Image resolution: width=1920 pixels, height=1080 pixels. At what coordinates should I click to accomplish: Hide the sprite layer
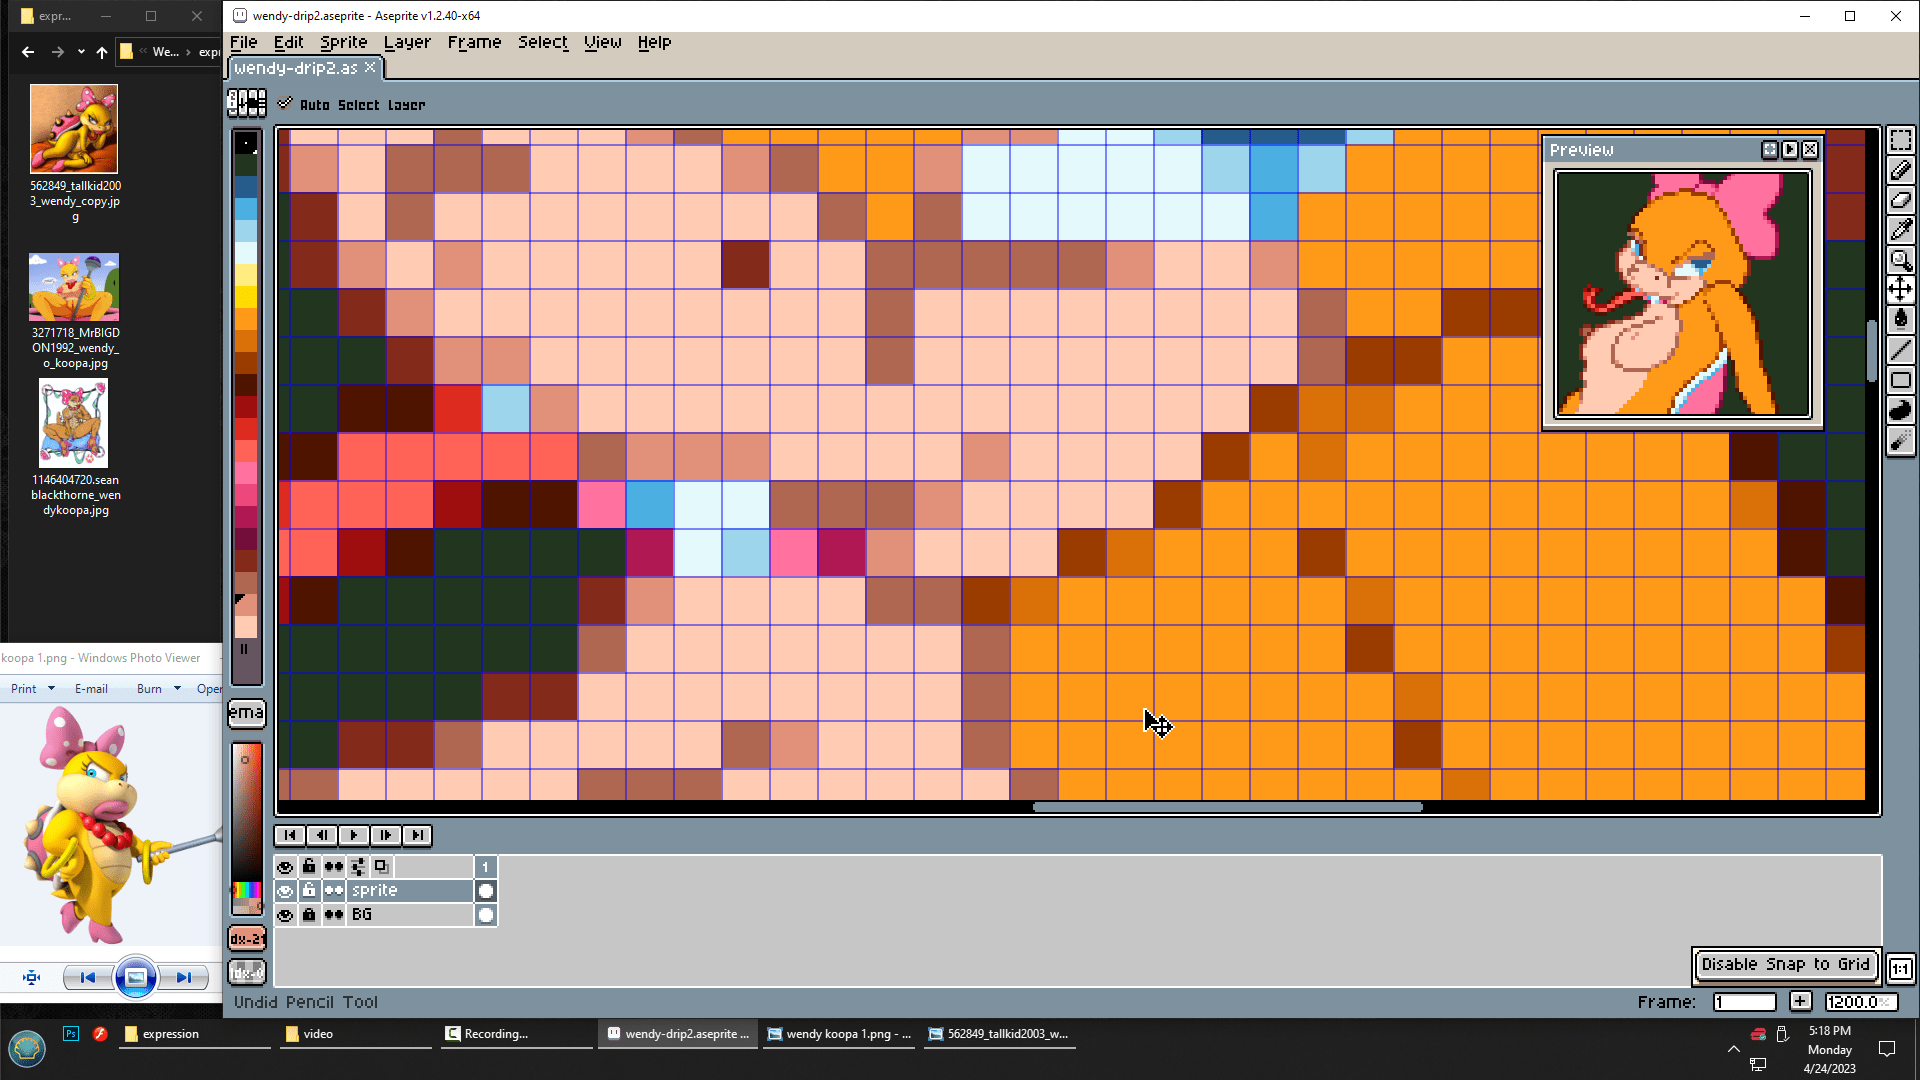(x=285, y=890)
